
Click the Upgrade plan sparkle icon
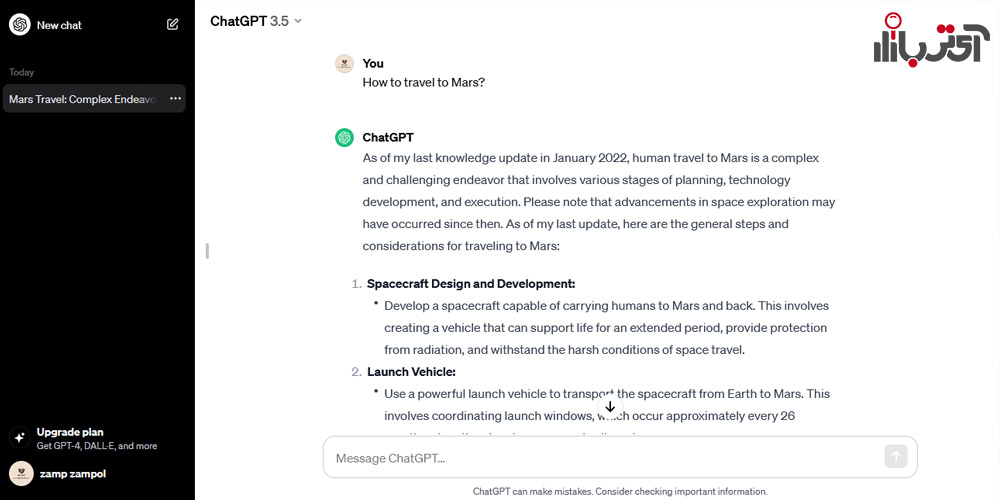(x=20, y=438)
